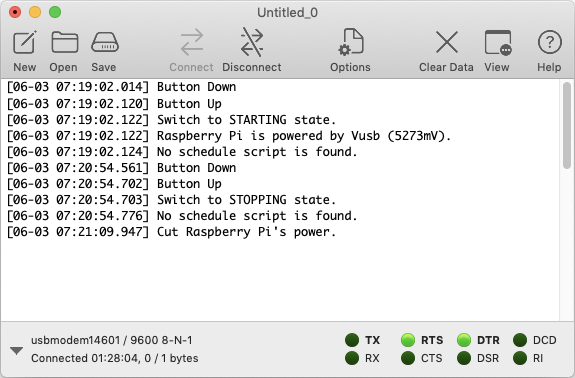Image resolution: width=575 pixels, height=378 pixels.
Task: Clear Data with the X icon
Action: click(446, 42)
